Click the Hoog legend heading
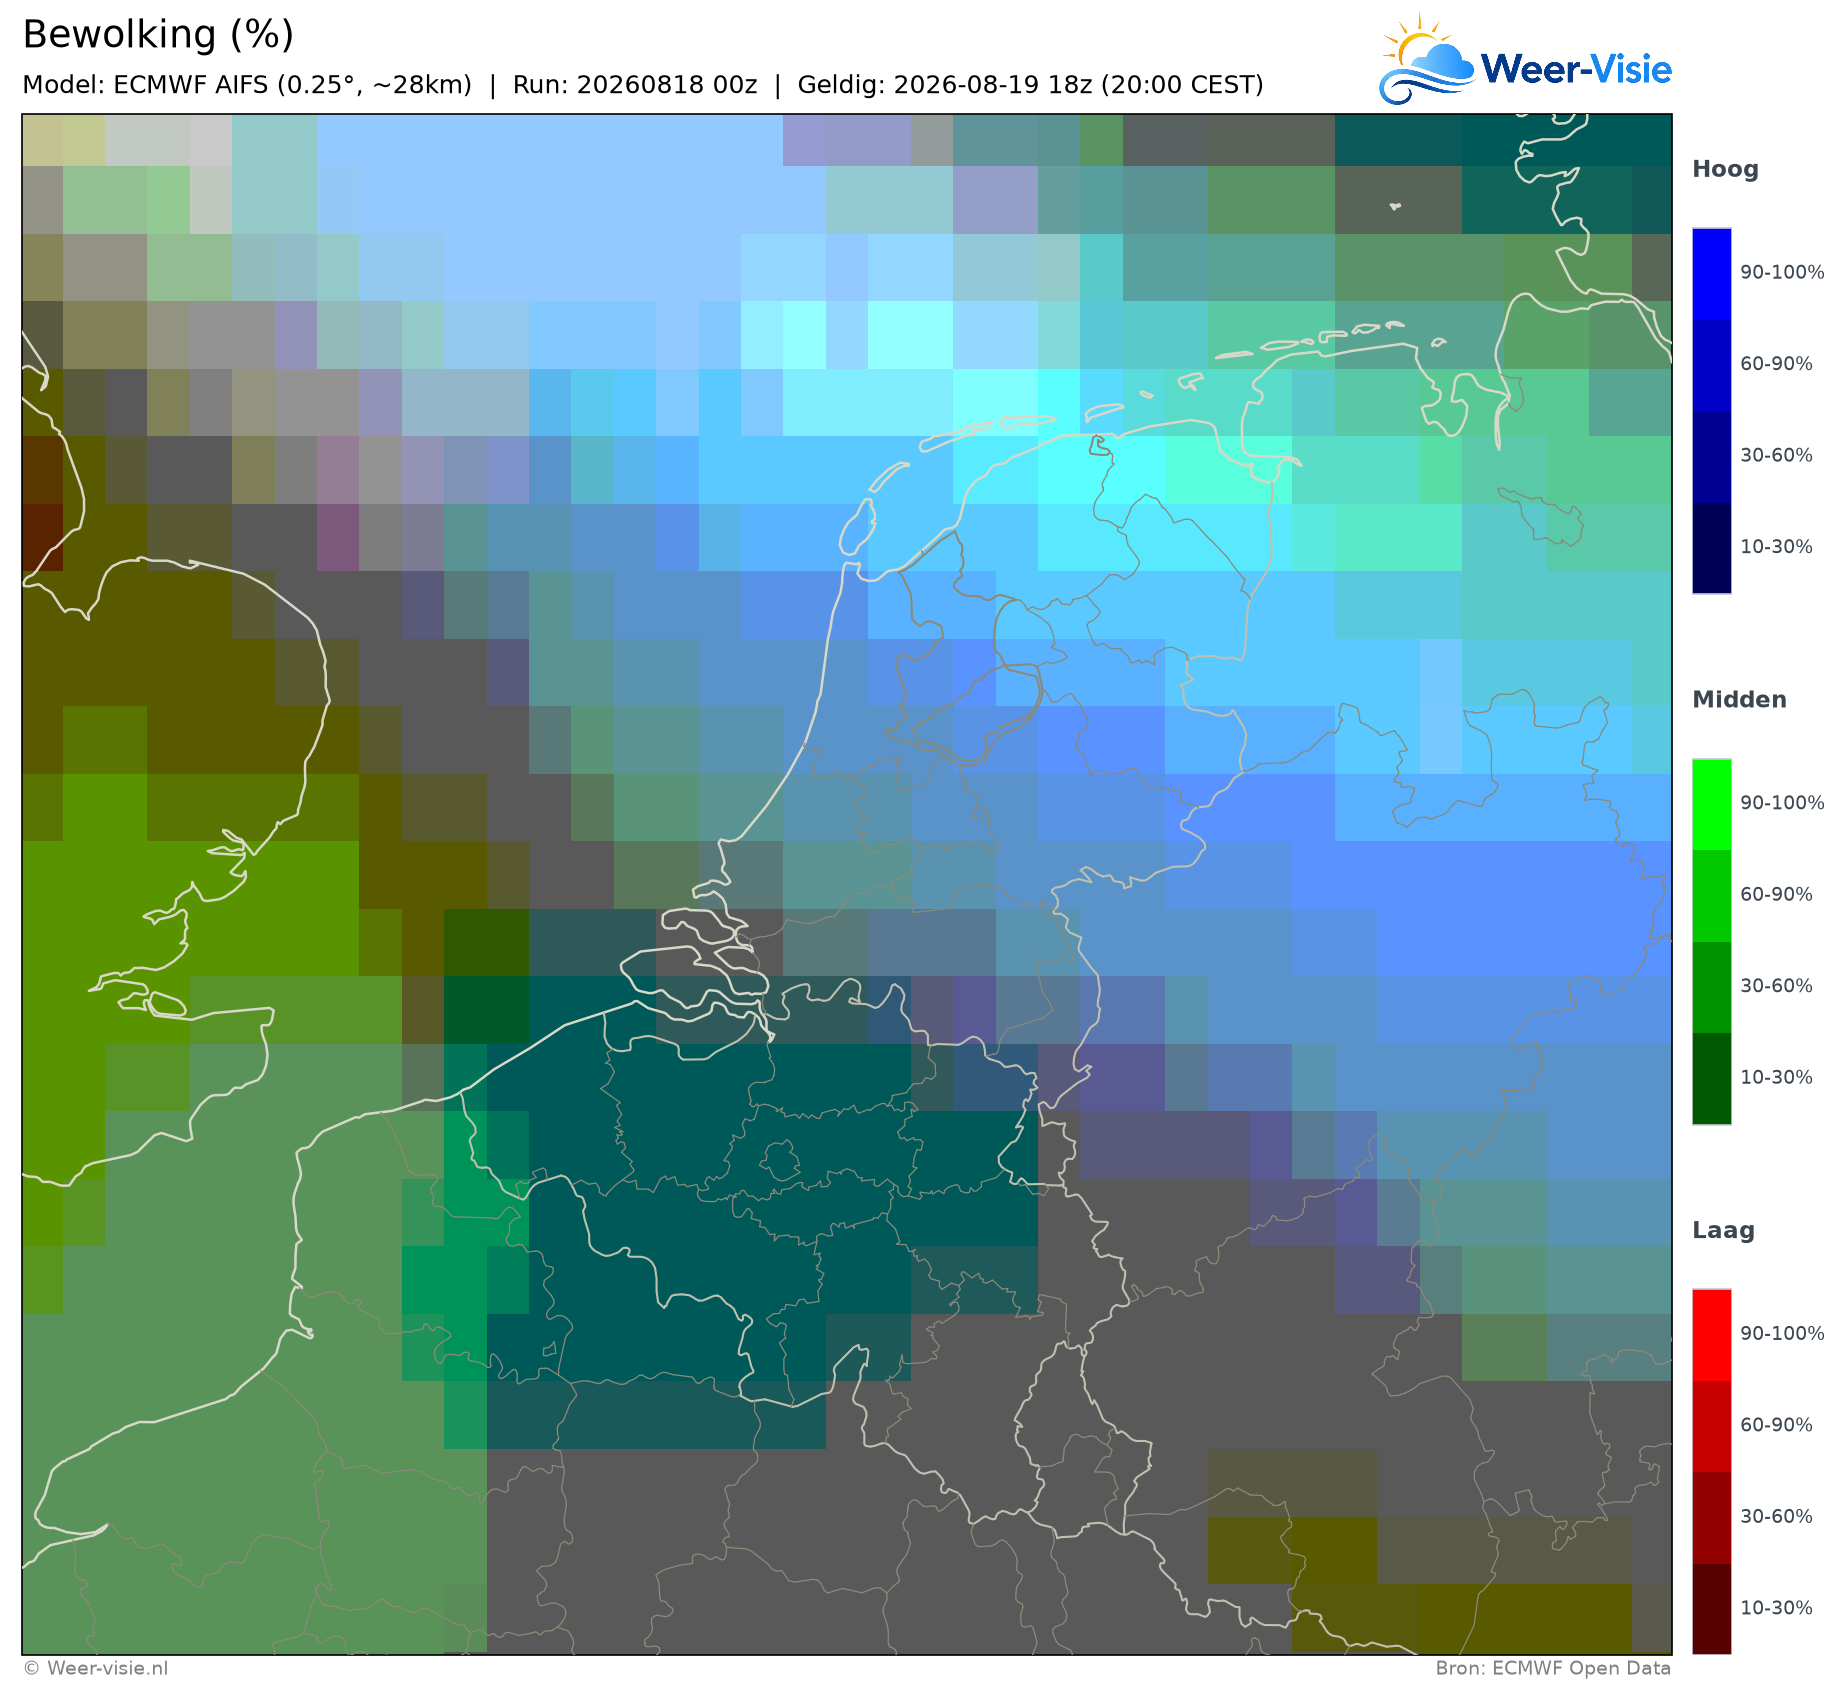This screenshot has width=1824, height=1681. point(1725,170)
